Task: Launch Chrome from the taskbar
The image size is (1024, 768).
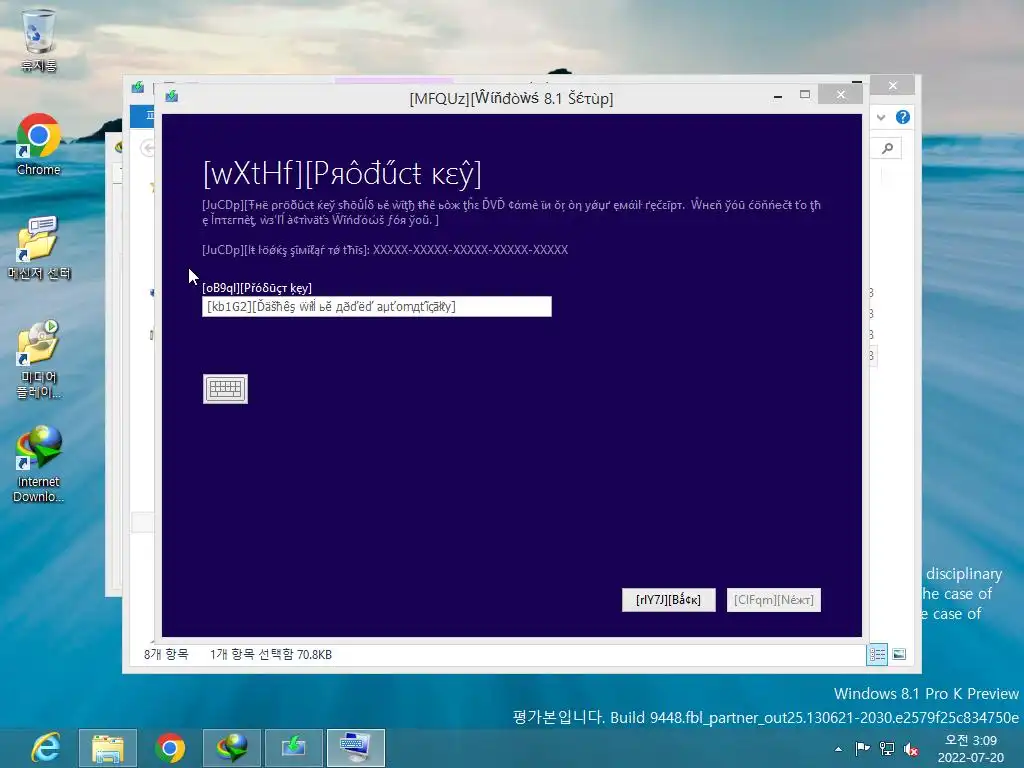Action: [x=170, y=748]
